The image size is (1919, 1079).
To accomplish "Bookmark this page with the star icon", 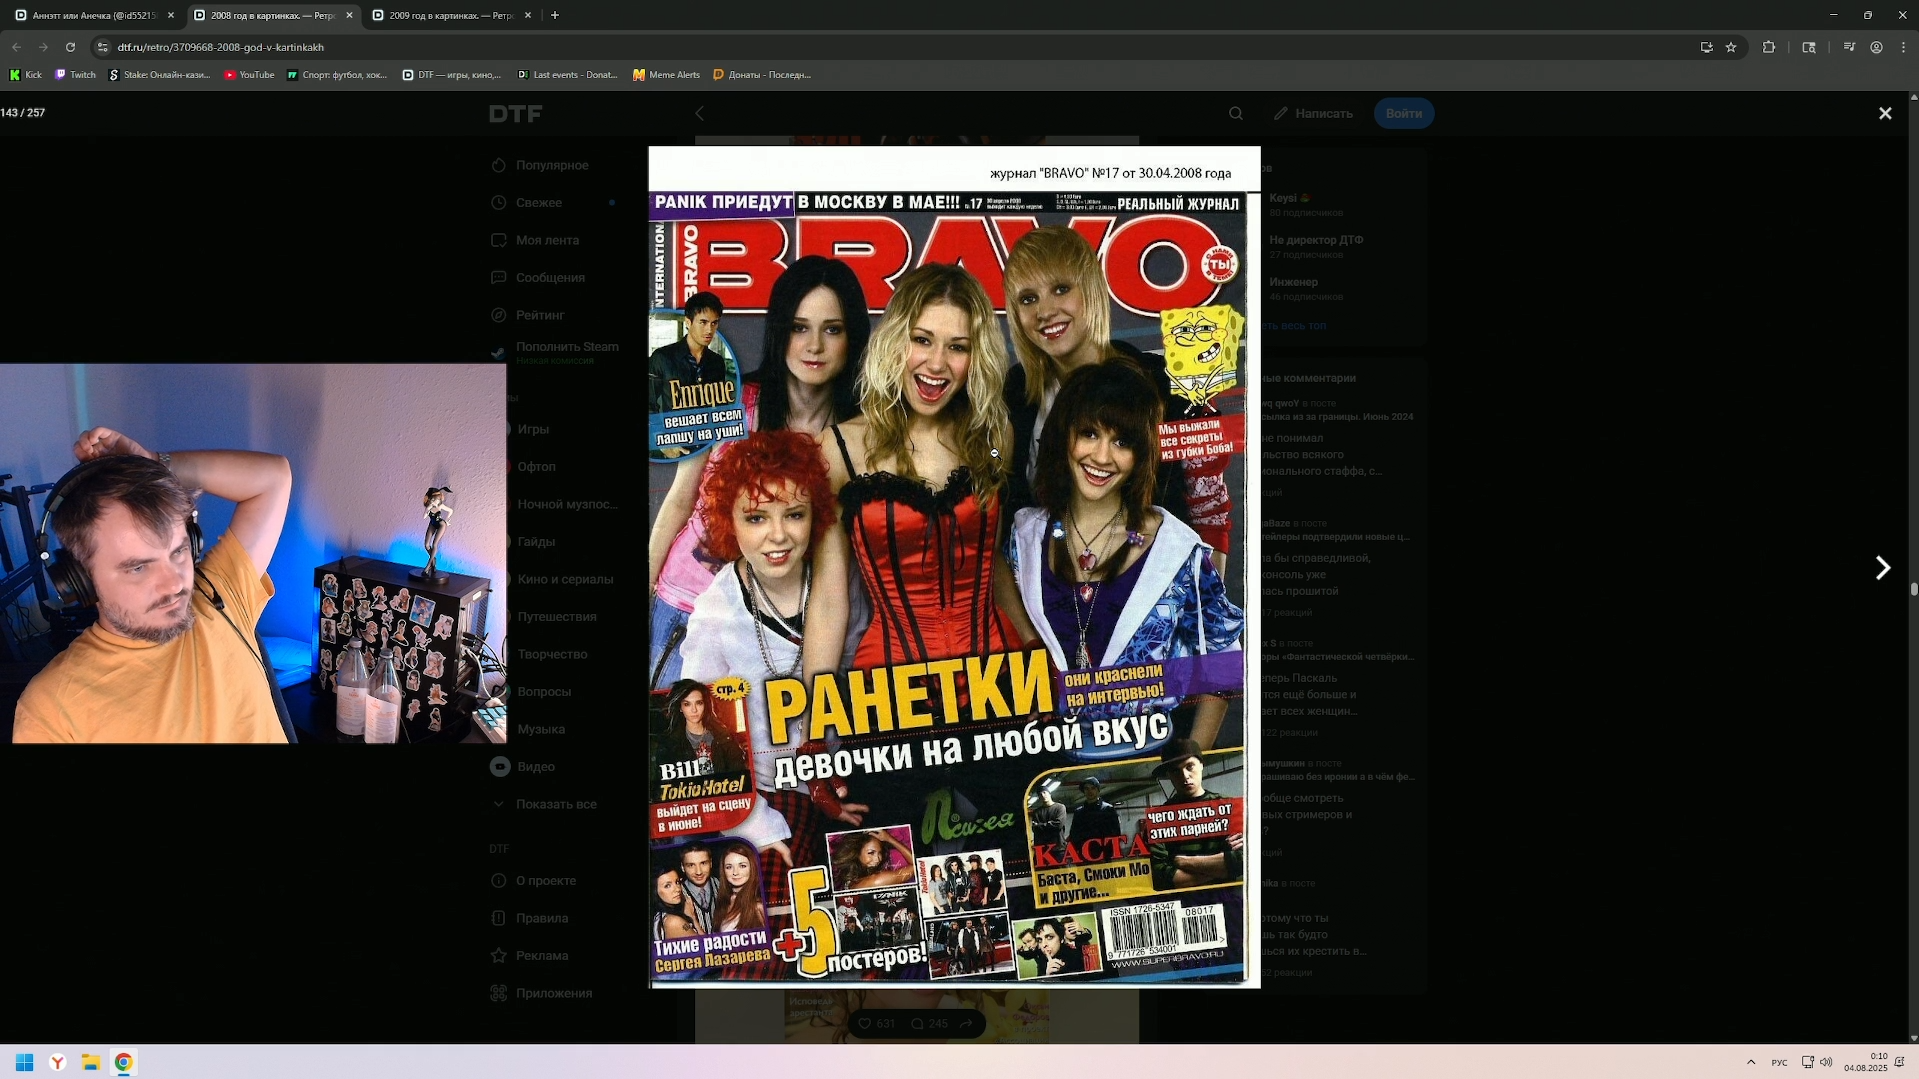I will 1731,47.
